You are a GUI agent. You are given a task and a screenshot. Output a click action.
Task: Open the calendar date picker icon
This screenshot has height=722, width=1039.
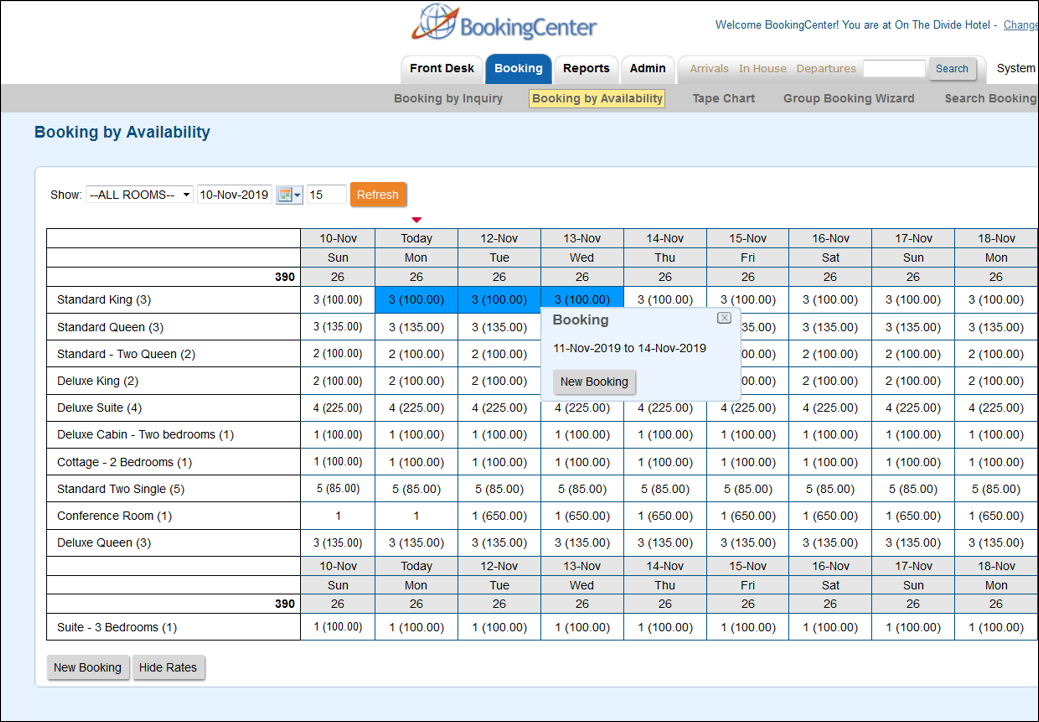290,195
